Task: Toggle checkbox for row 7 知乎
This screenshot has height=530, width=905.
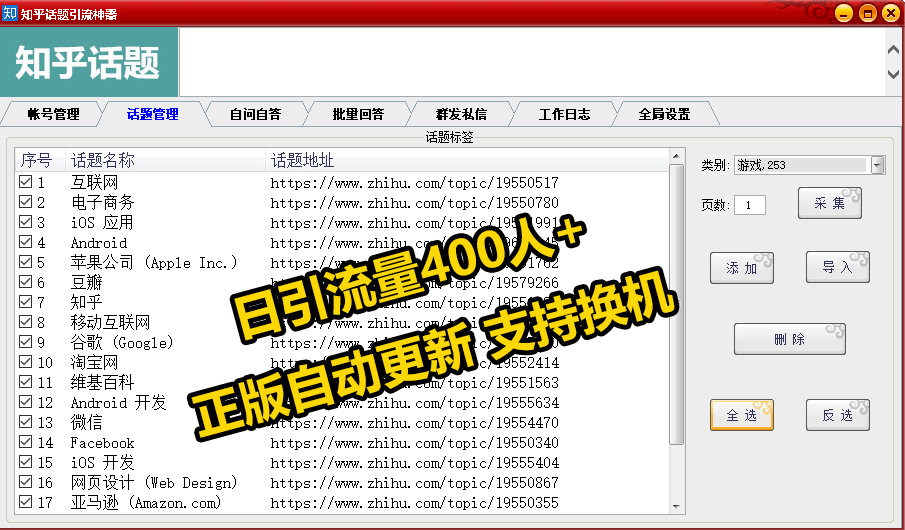Action: click(25, 301)
